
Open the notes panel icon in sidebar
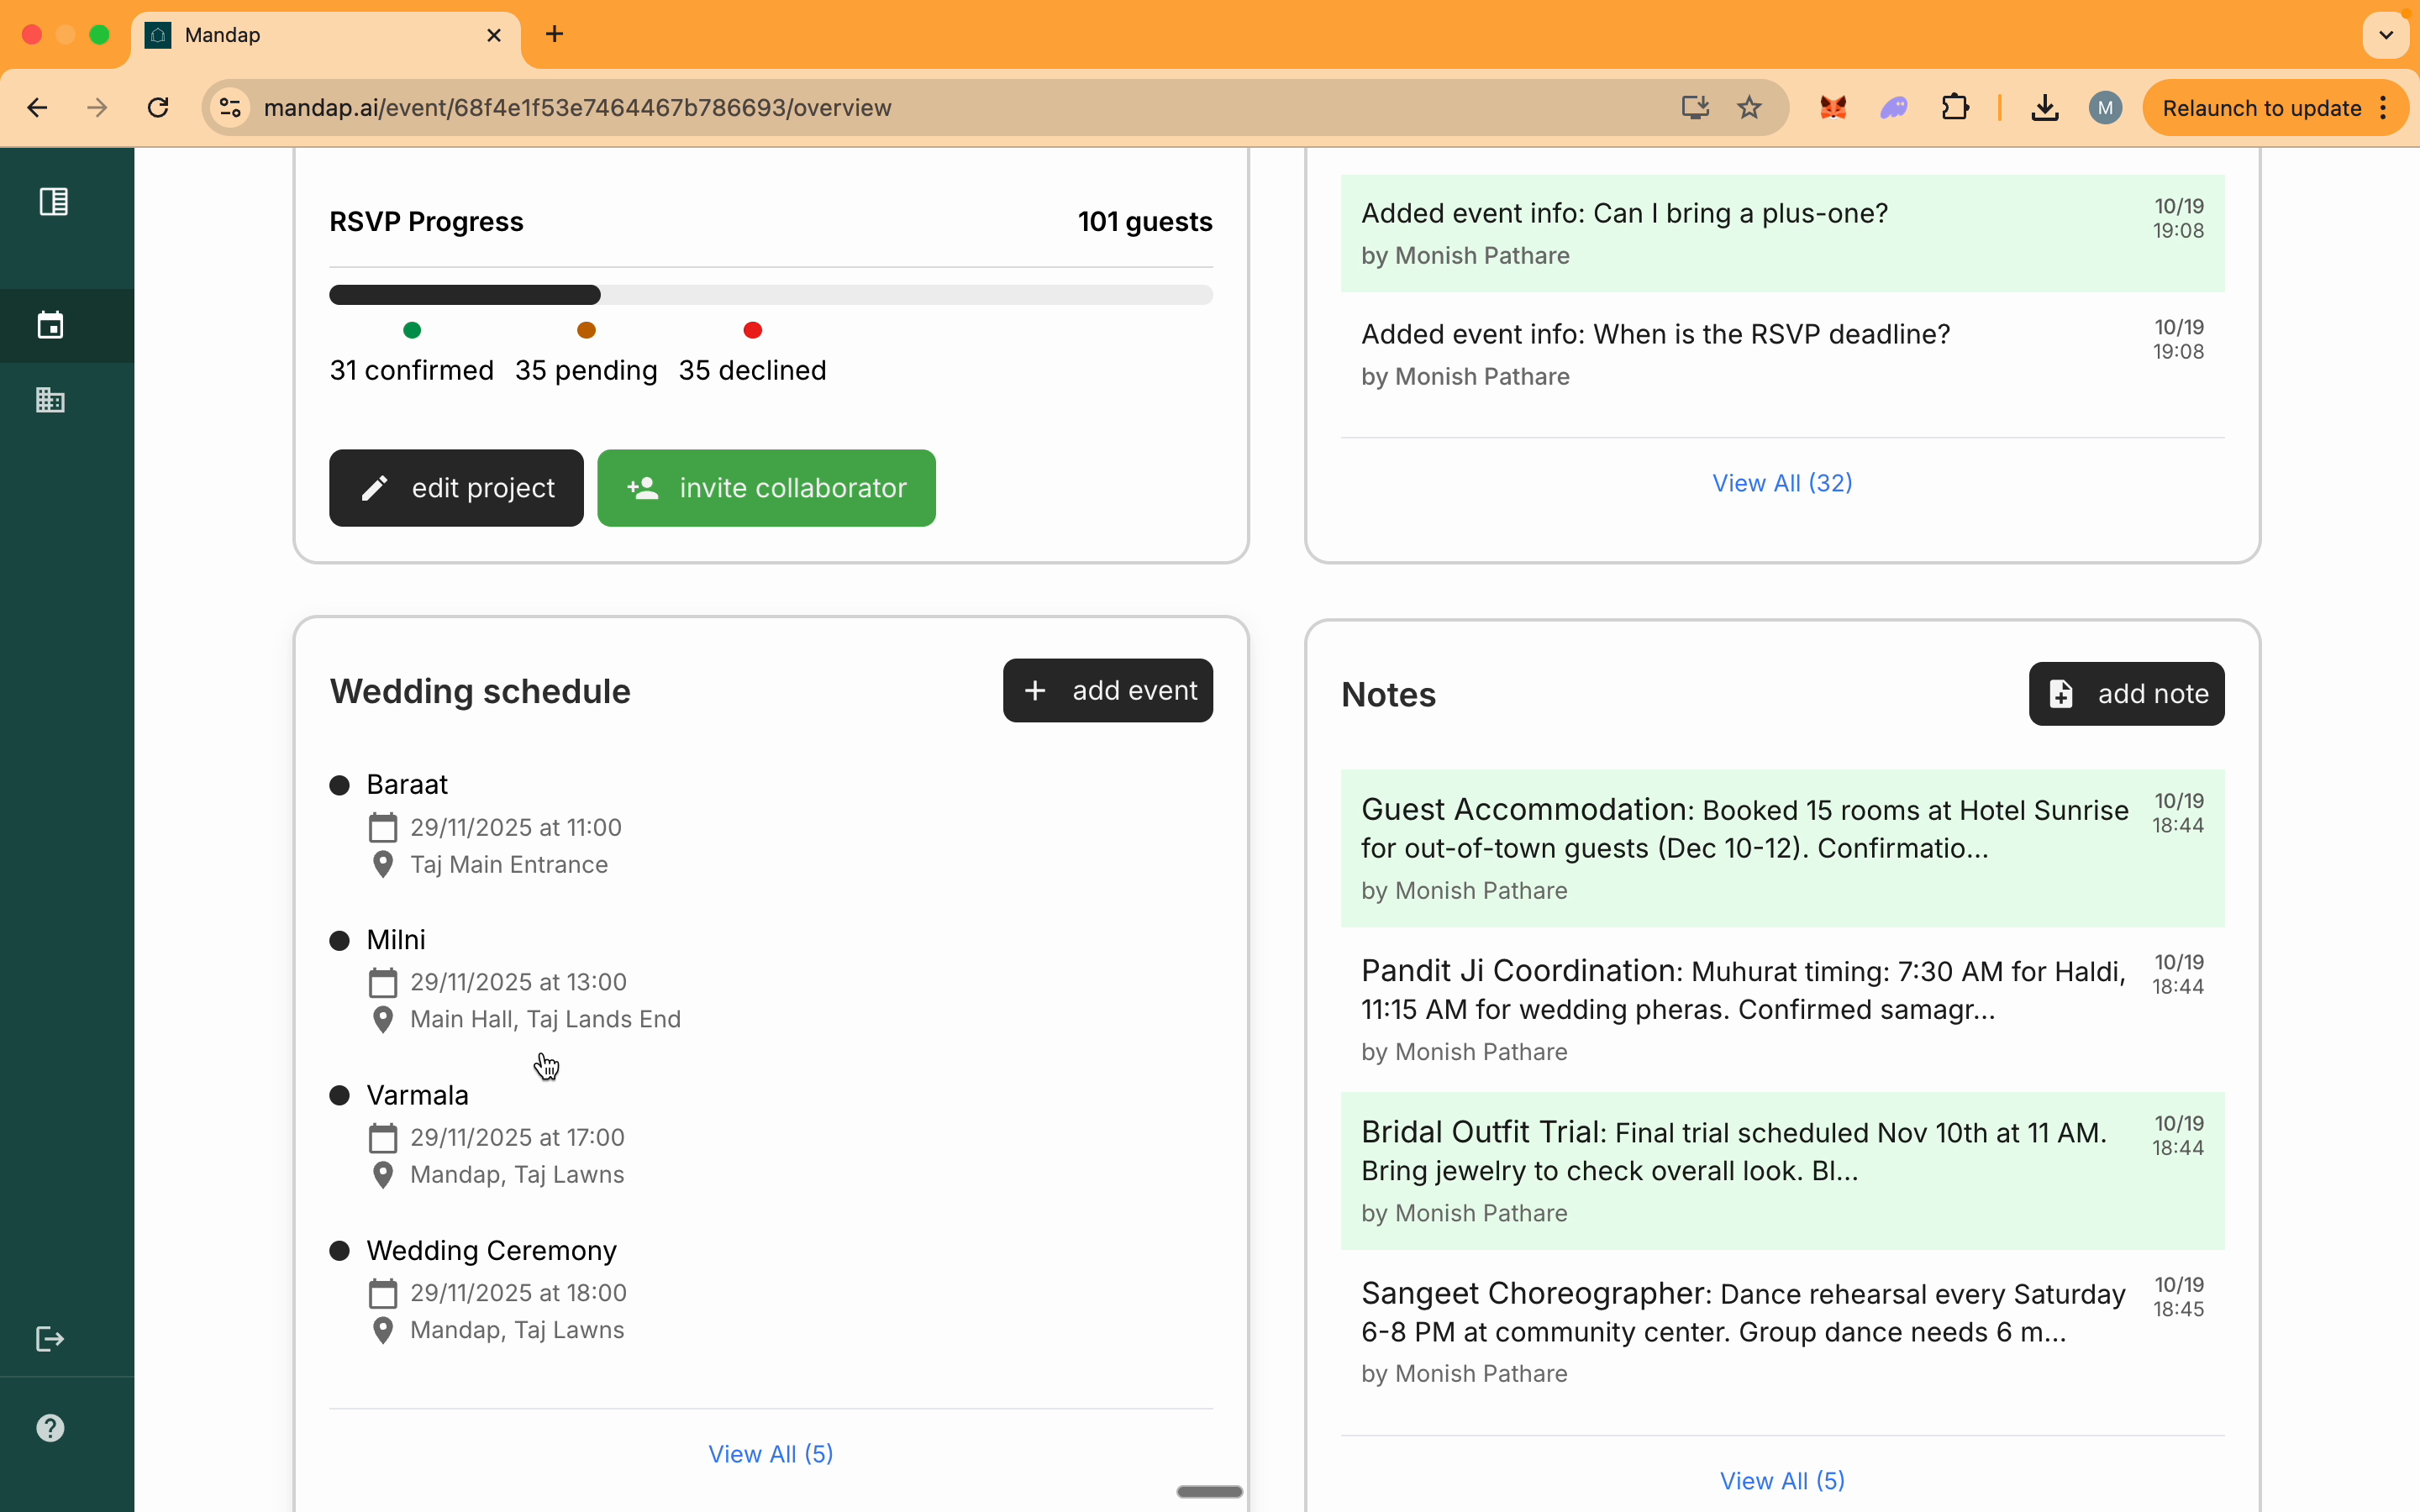[52, 201]
